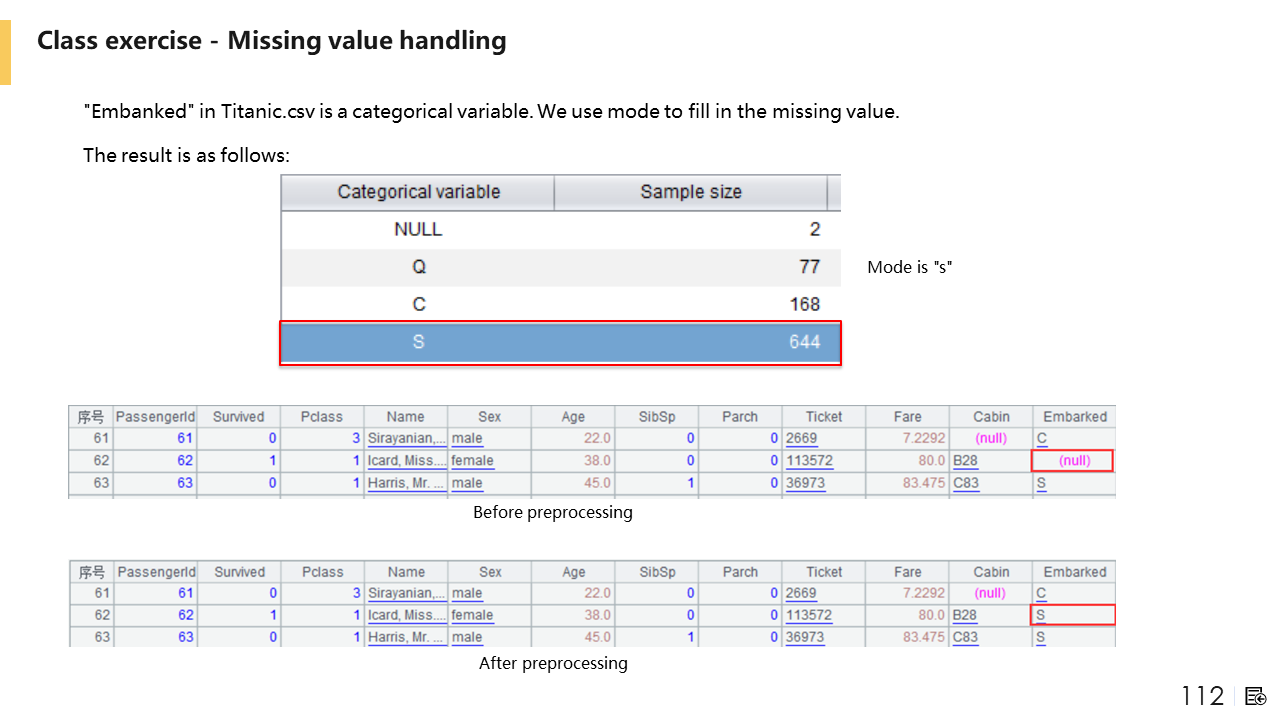Click the "Categorical variable" column header
Viewport: 1280px width, 720px height.
pyautogui.click(x=418, y=192)
